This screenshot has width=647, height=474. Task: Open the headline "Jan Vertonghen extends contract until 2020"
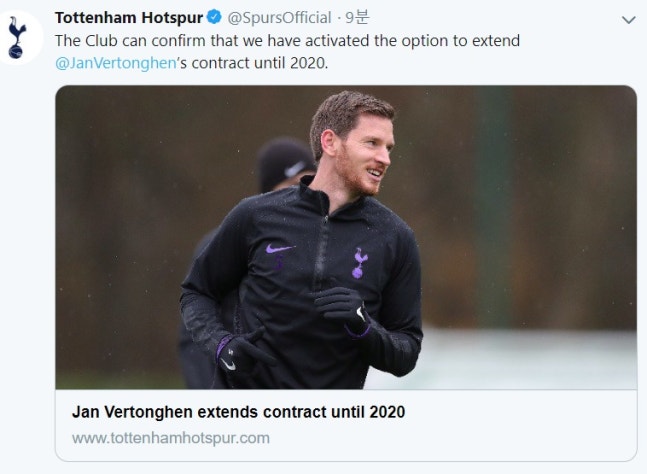point(238,412)
